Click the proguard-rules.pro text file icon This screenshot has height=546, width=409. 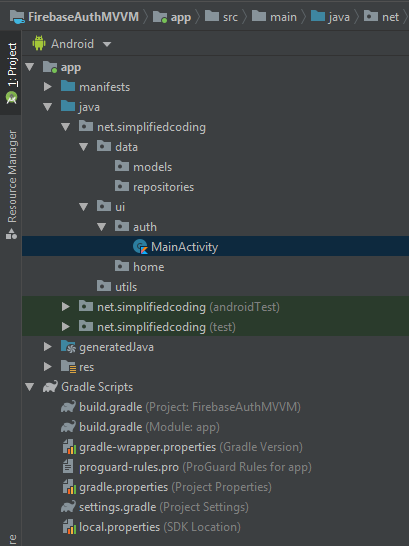point(68,467)
